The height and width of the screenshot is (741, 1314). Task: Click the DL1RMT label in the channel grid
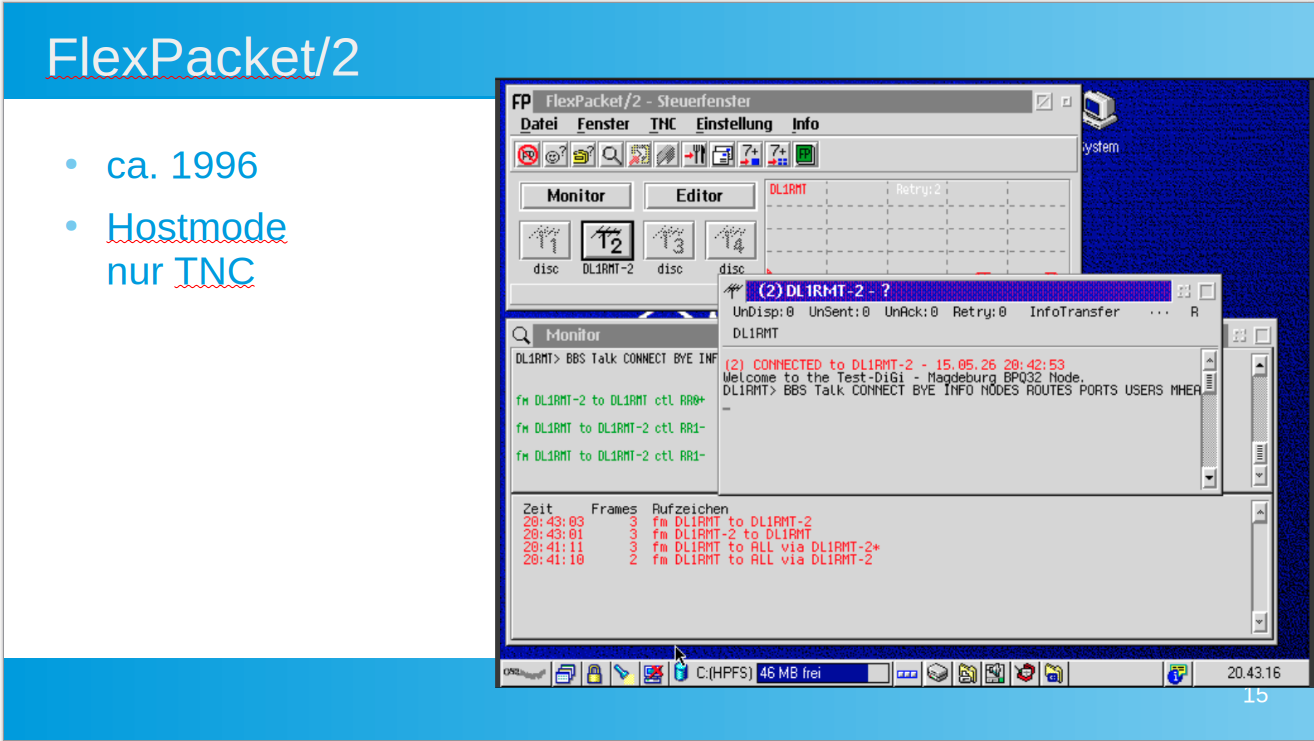pos(788,189)
